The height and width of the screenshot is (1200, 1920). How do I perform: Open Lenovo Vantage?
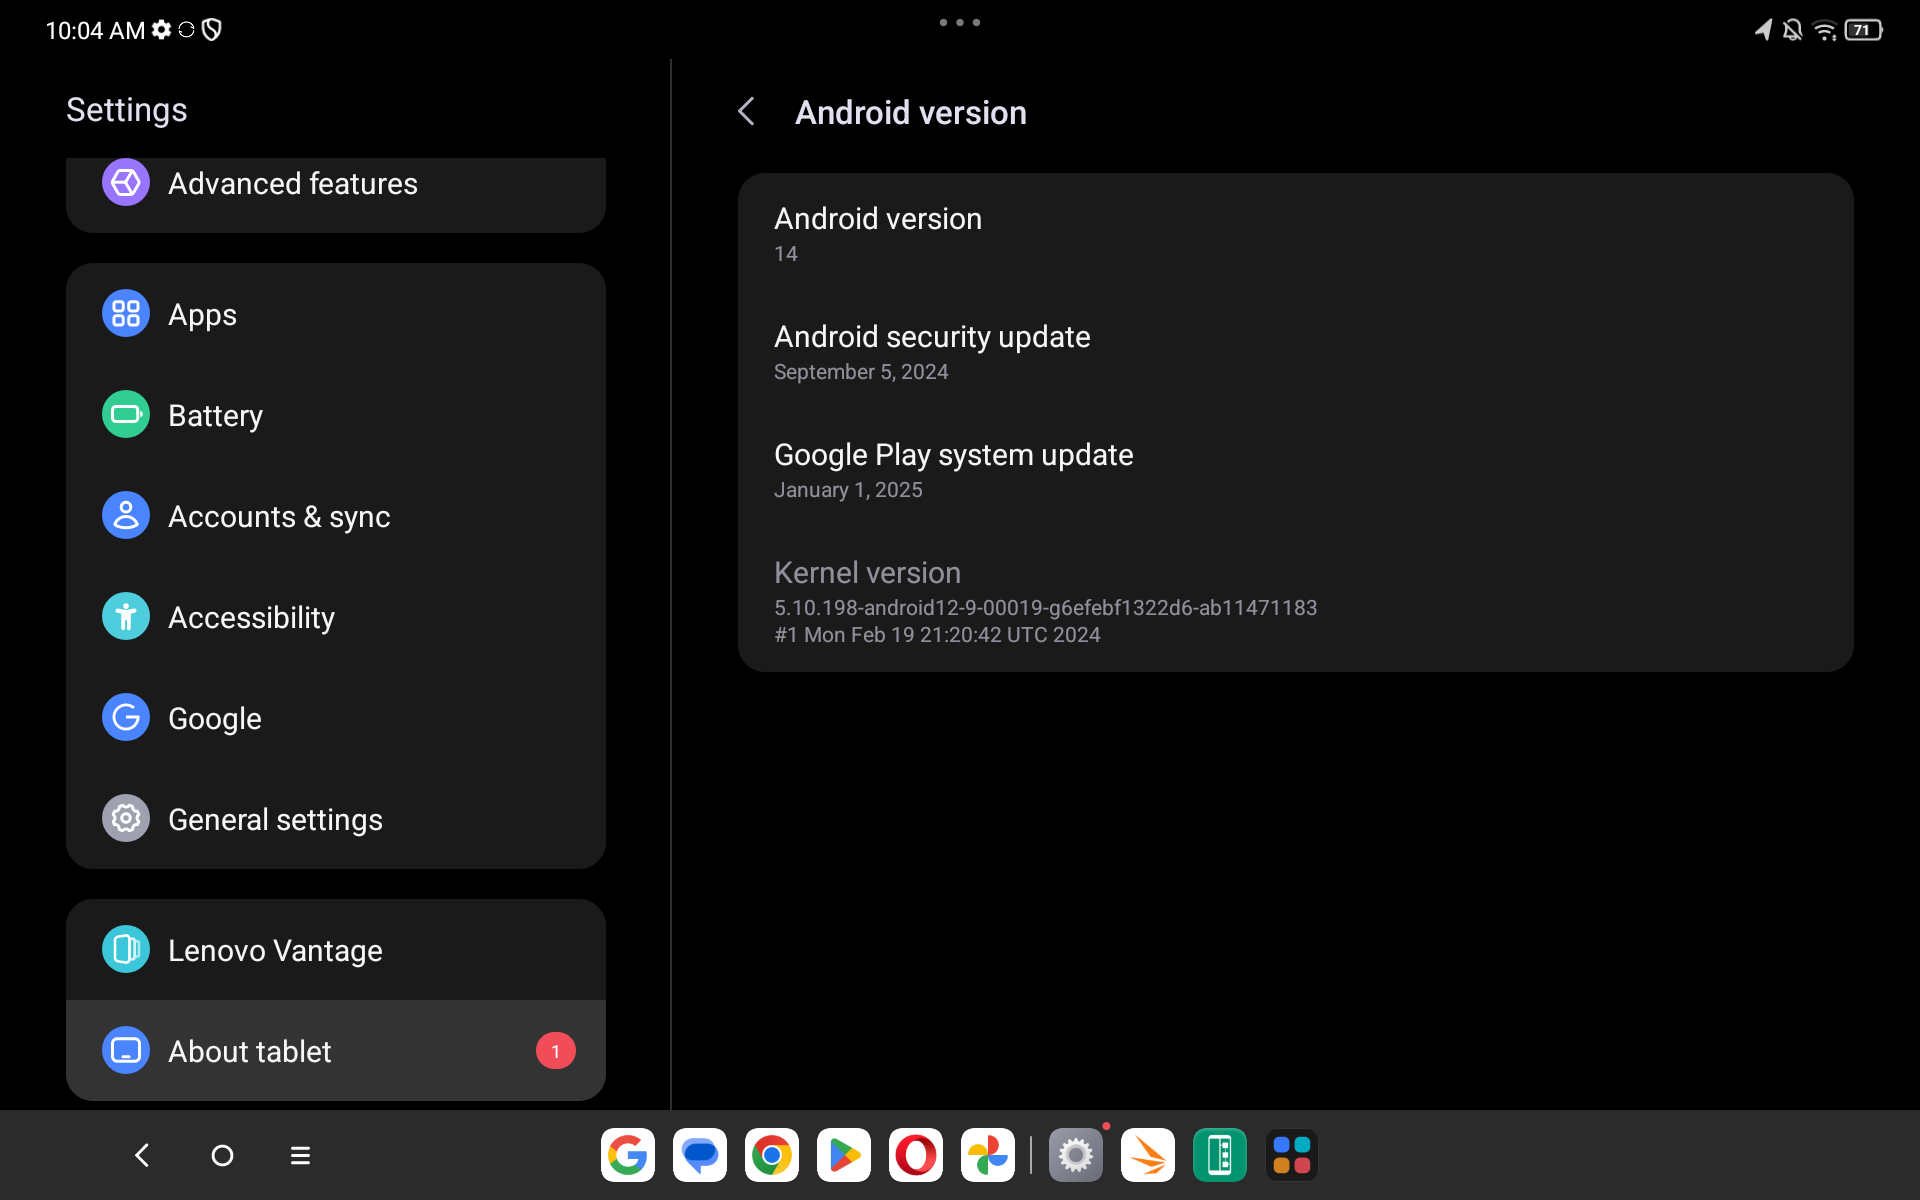pos(336,950)
